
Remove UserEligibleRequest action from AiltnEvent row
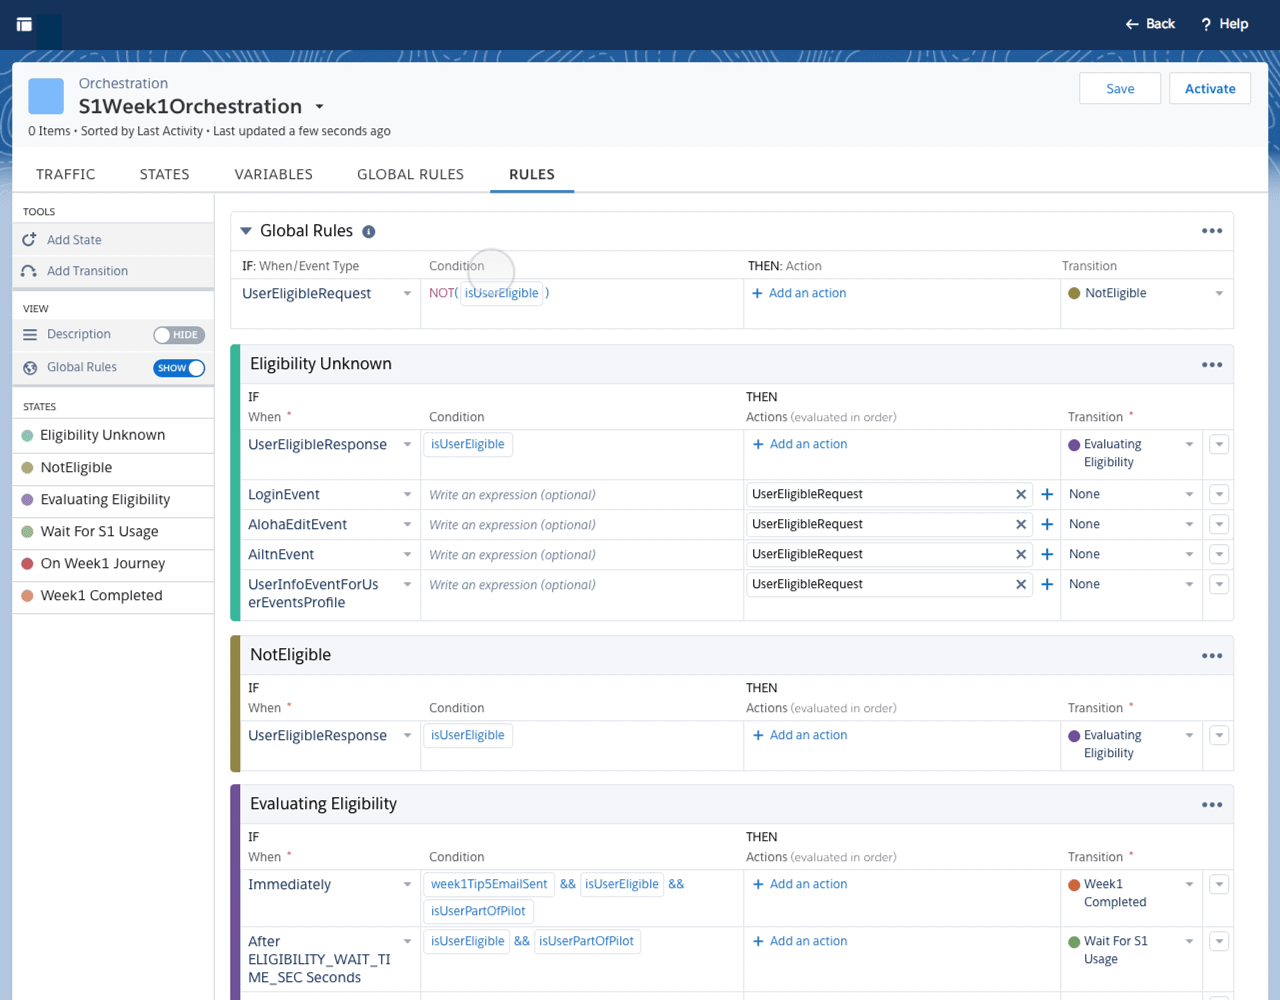coord(1021,555)
